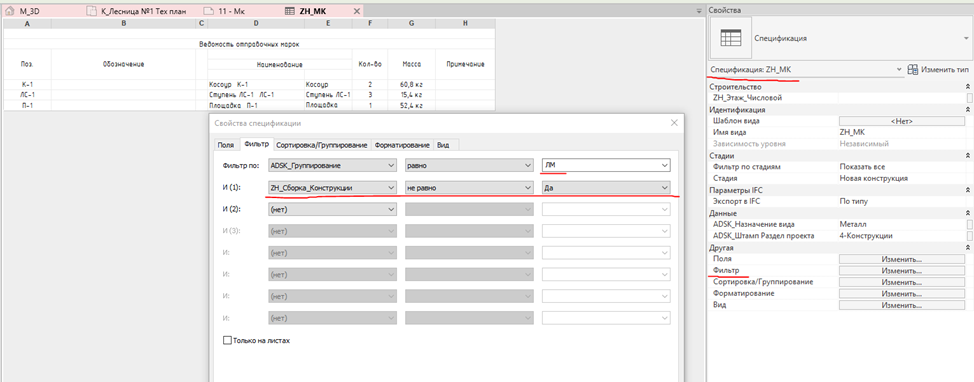Click Изменить button for Сортировка/Группирование

tap(901, 281)
